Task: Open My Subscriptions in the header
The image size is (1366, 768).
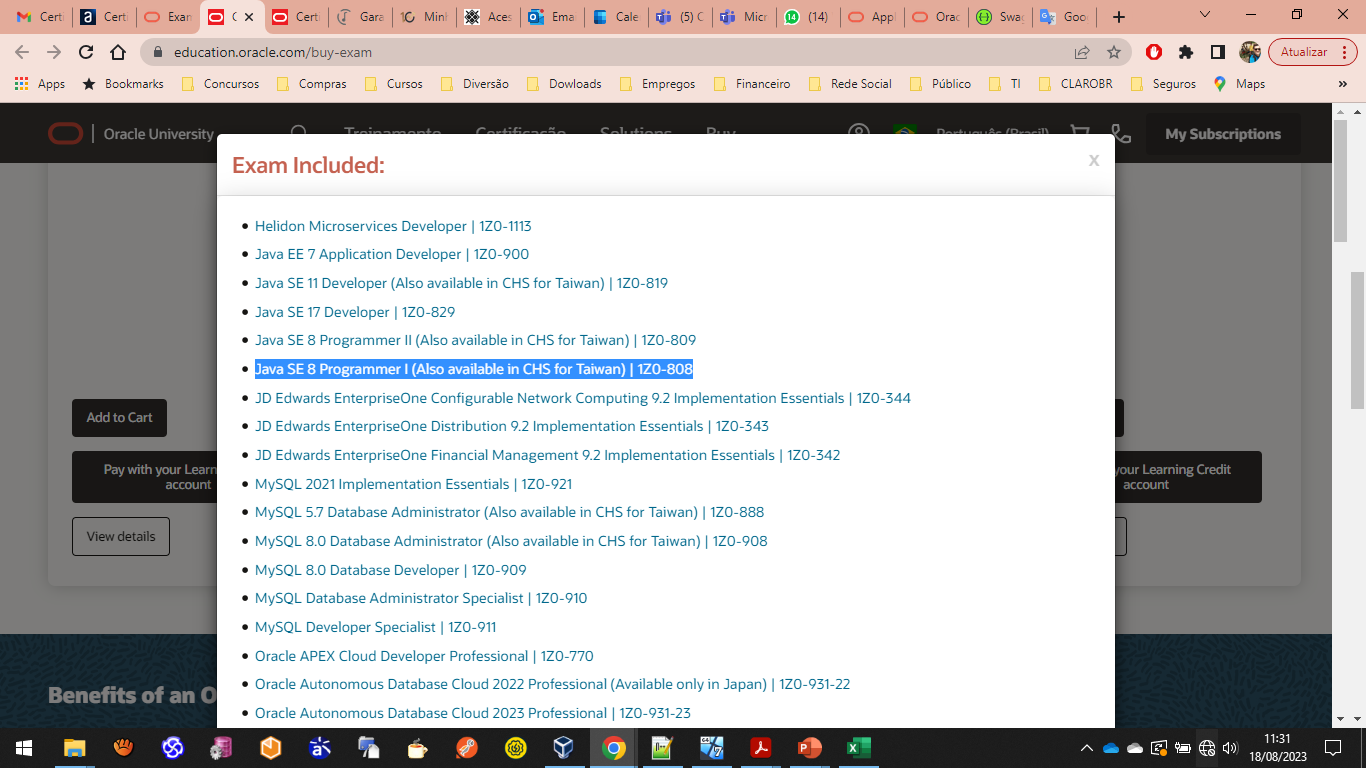Action: pyautogui.click(x=1223, y=134)
